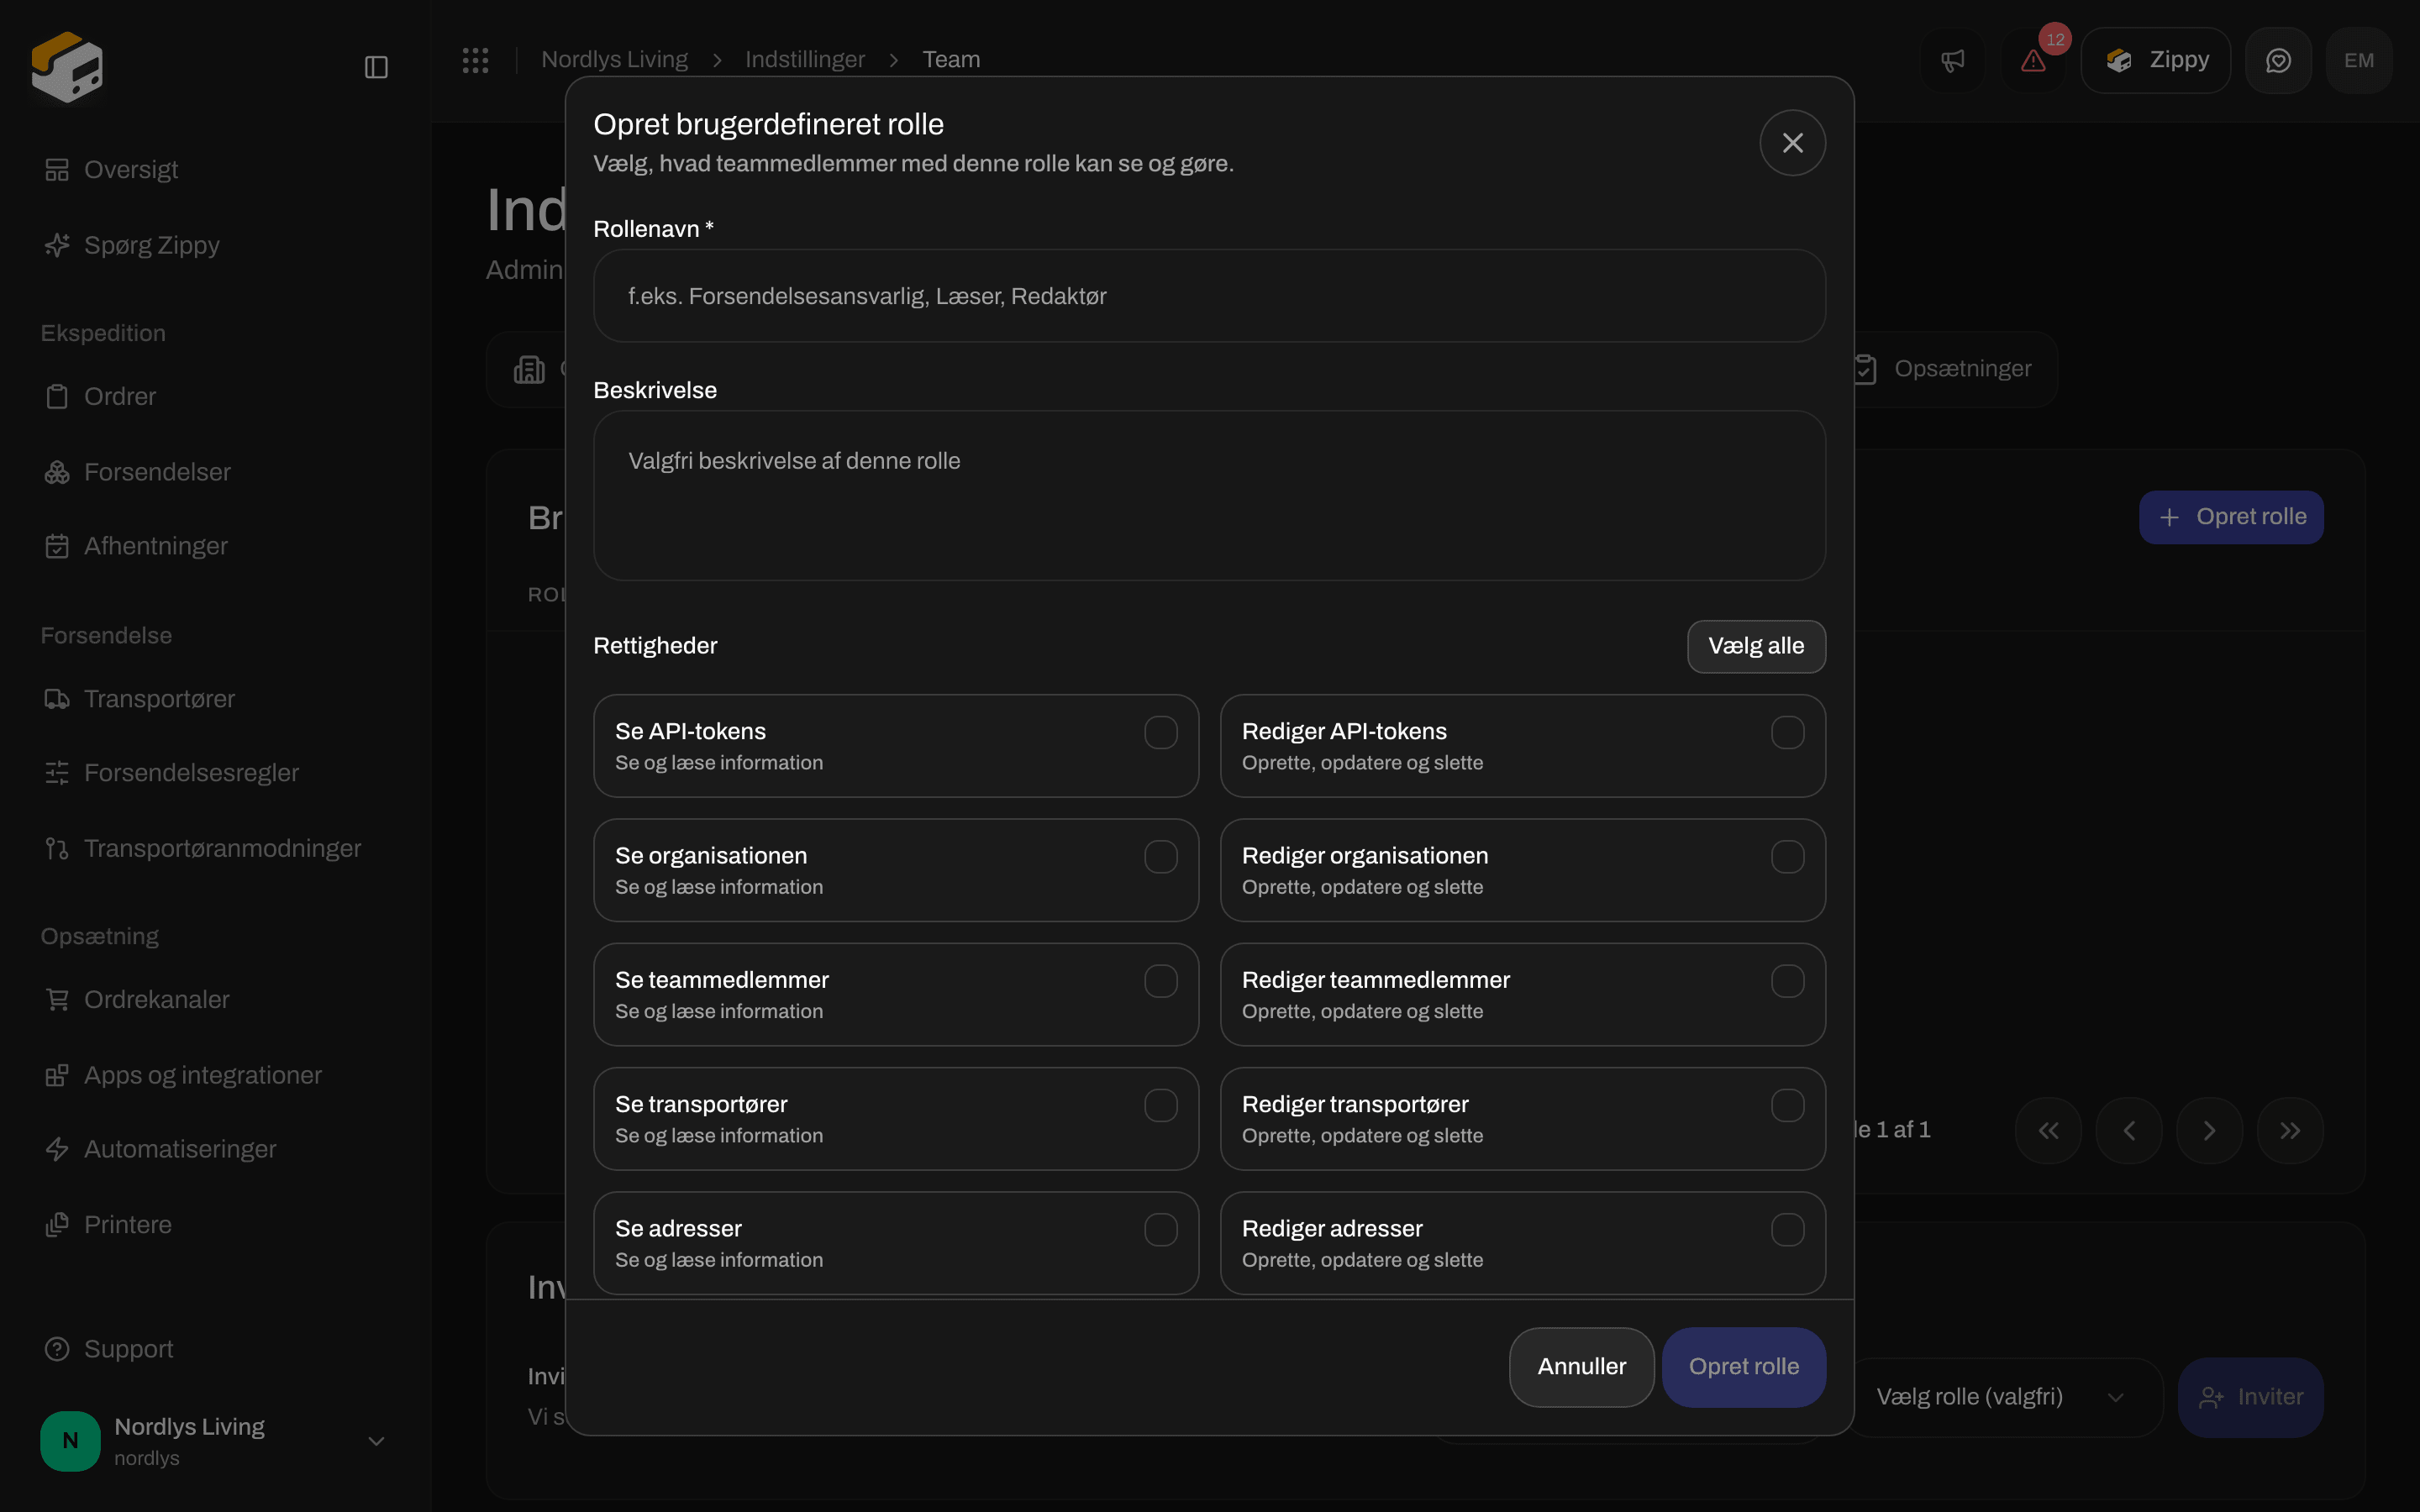Open Ordrer in sidebar
This screenshot has width=2420, height=1512.
click(x=100, y=397)
